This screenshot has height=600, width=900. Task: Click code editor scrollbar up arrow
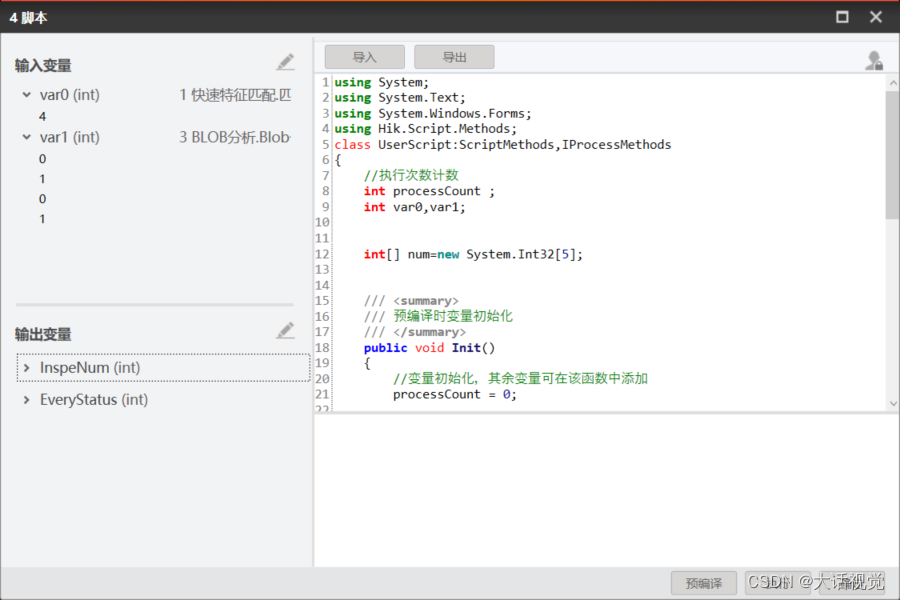tap(893, 83)
